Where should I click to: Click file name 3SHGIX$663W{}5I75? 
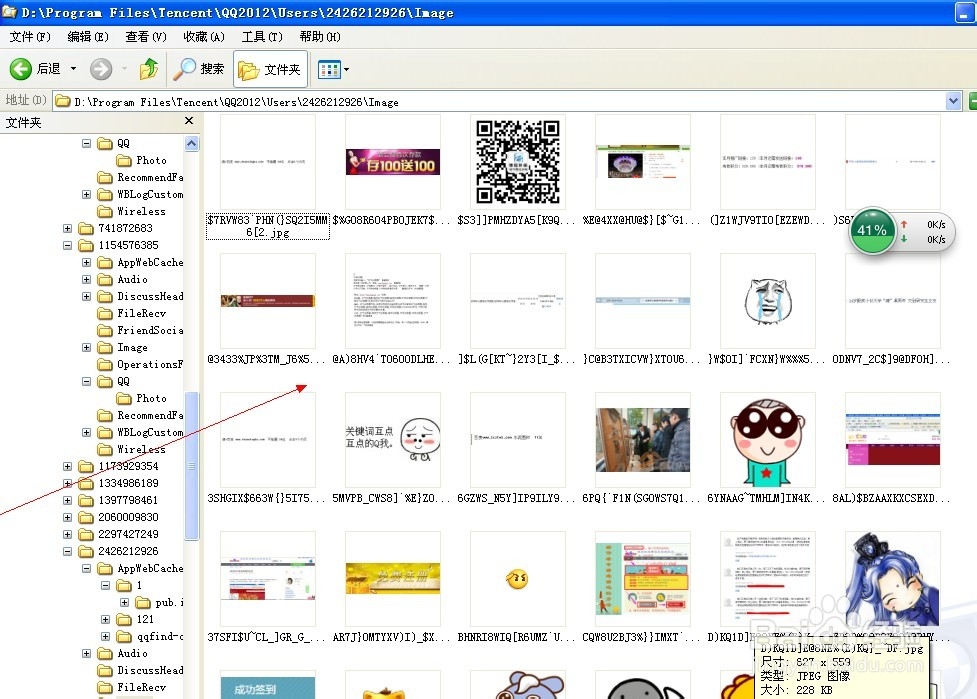[x=266, y=498]
